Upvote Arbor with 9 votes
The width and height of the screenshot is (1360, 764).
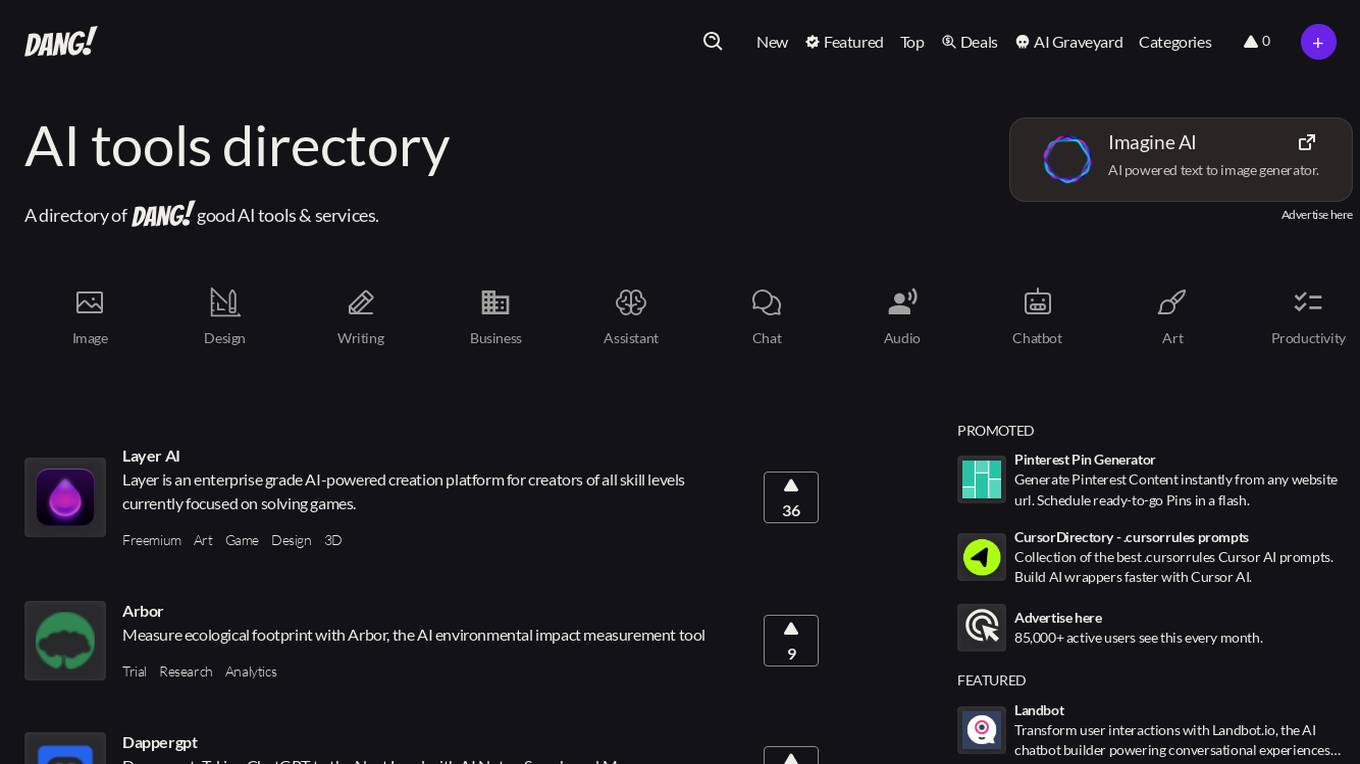(x=791, y=641)
